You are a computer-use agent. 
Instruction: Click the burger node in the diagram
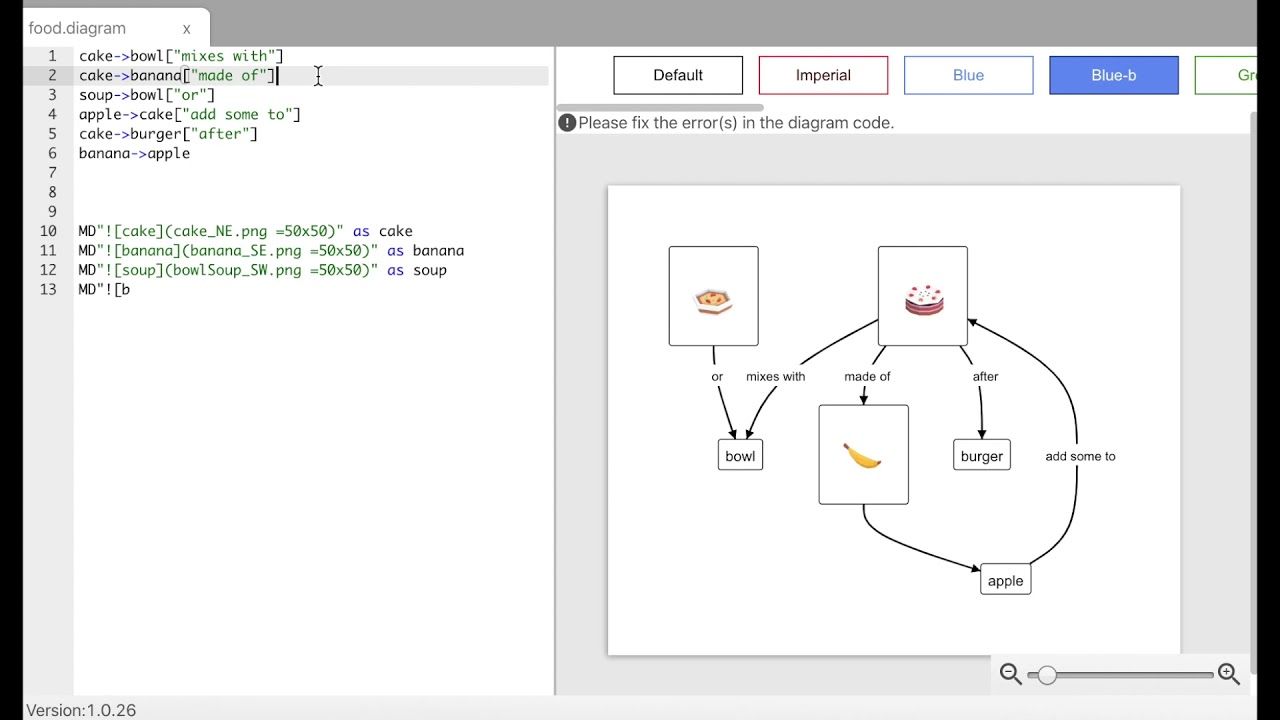[981, 454]
